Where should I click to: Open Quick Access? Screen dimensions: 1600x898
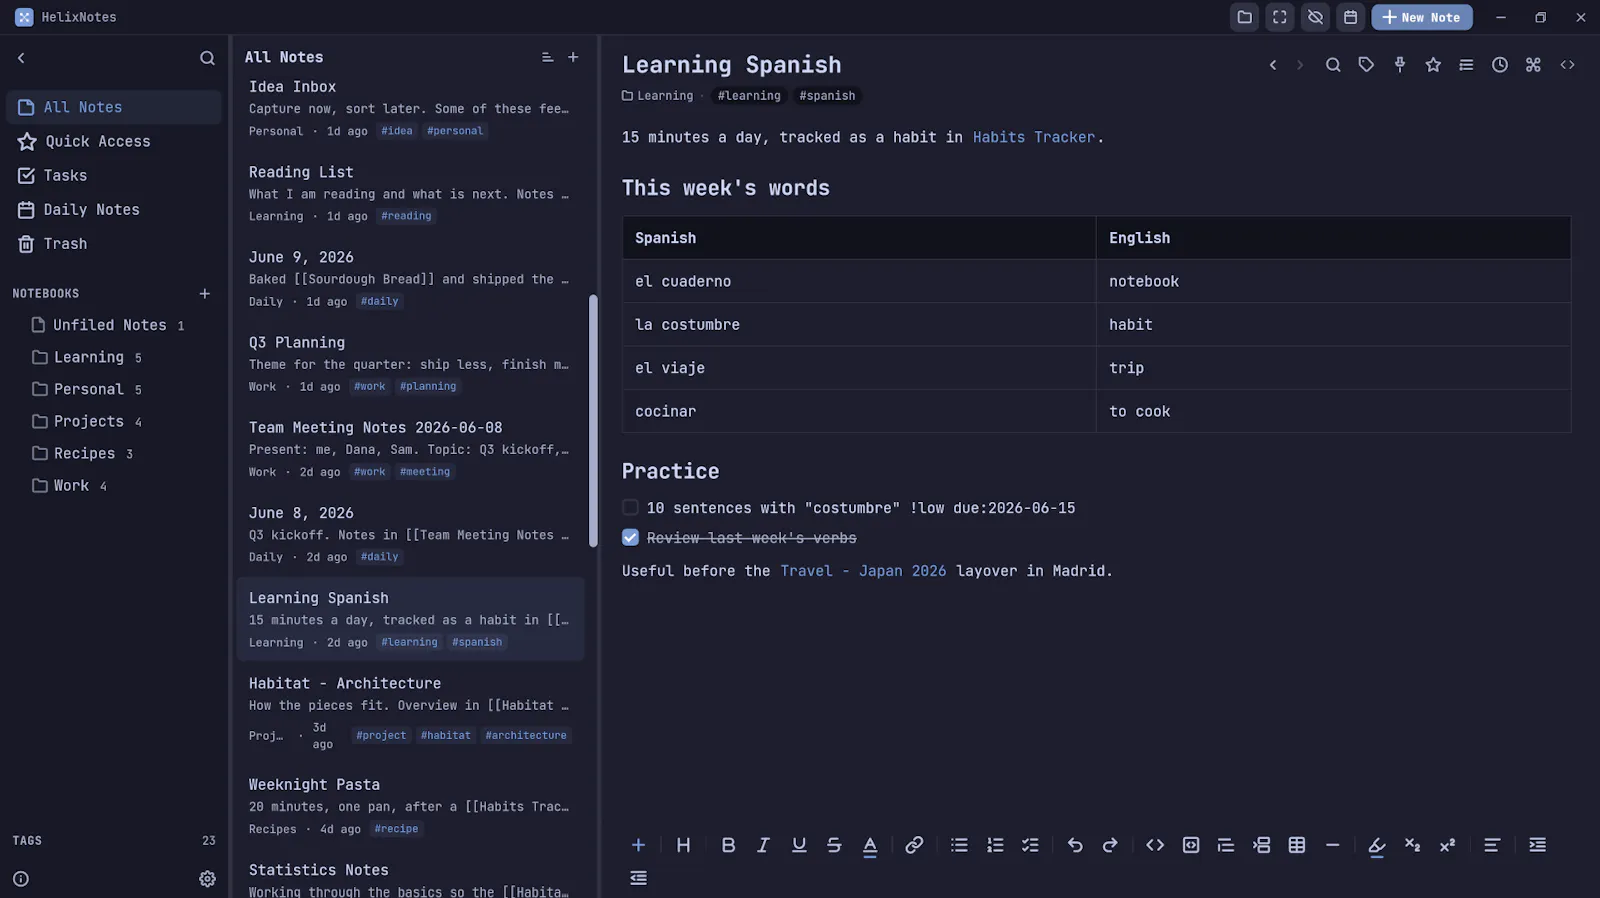click(x=114, y=141)
